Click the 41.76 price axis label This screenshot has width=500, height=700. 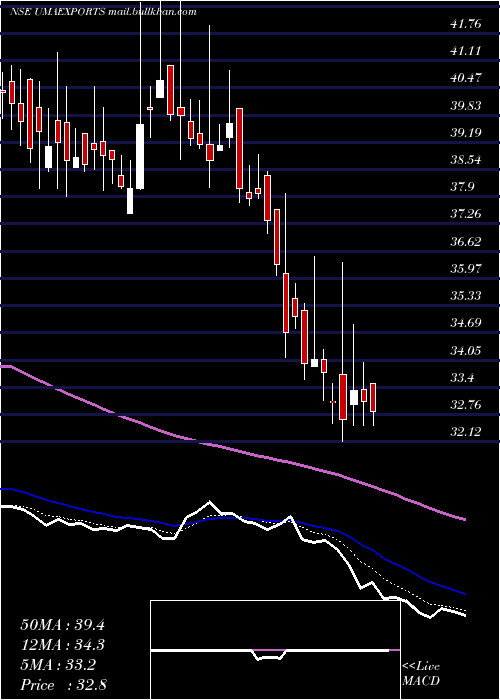click(x=466, y=24)
